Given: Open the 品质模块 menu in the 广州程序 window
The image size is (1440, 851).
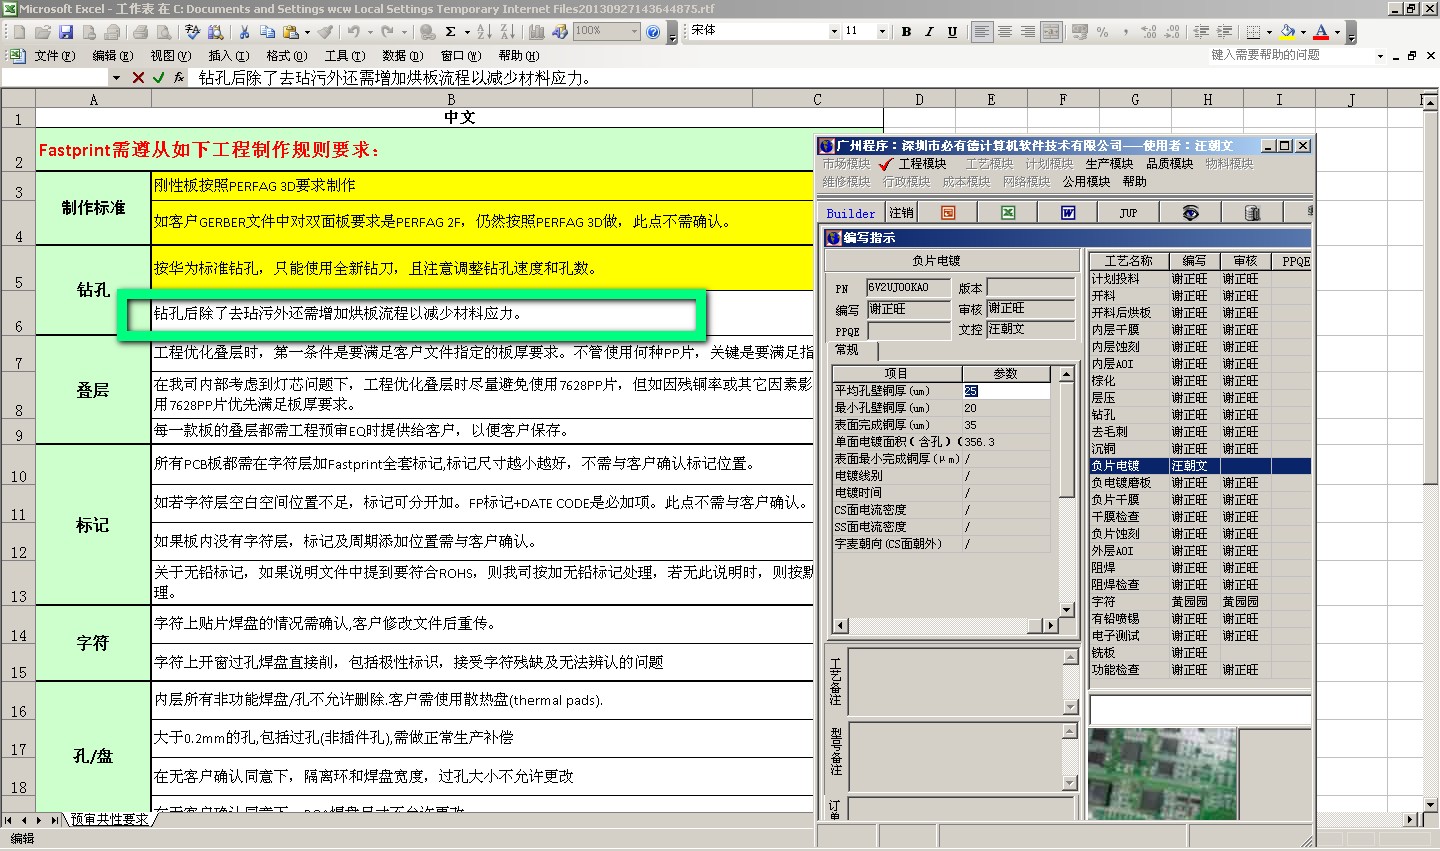Looking at the screenshot, I should click(1169, 164).
